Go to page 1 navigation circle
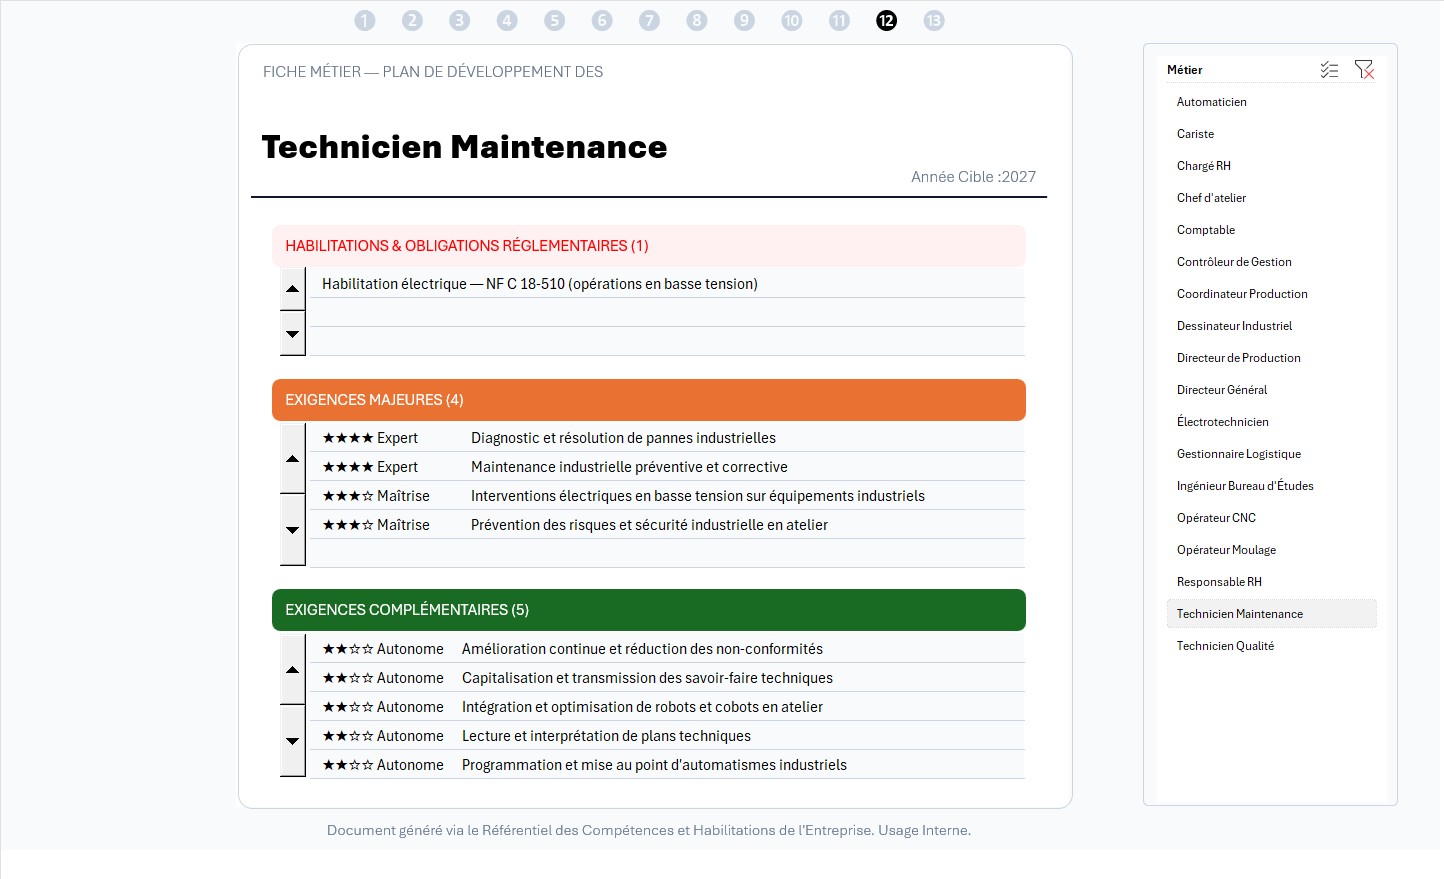This screenshot has height=879, width=1444. [x=365, y=20]
